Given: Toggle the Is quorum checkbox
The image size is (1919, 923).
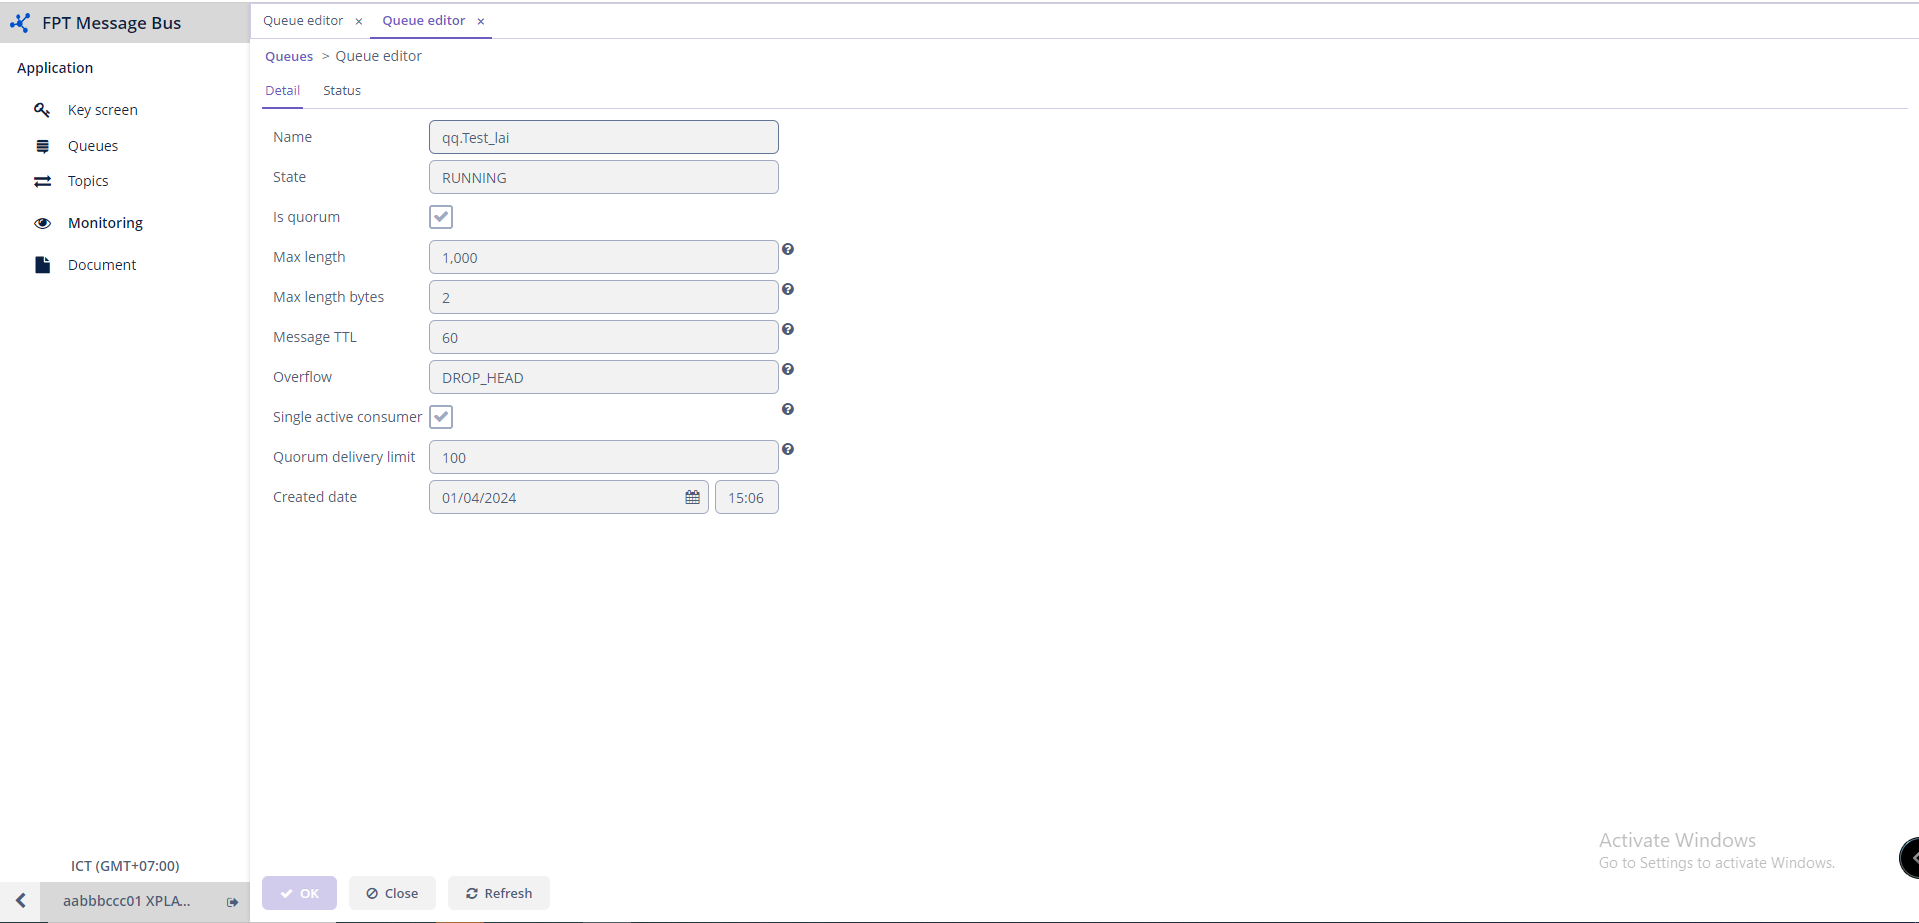Looking at the screenshot, I should click(x=441, y=217).
